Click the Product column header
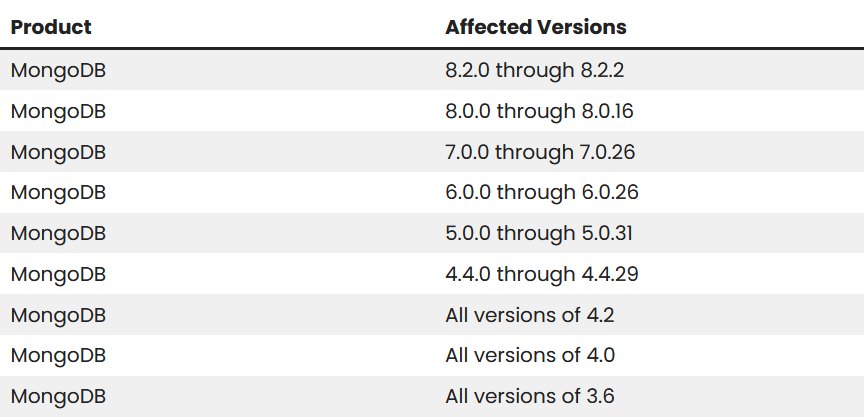The width and height of the screenshot is (864, 417). tap(51, 27)
